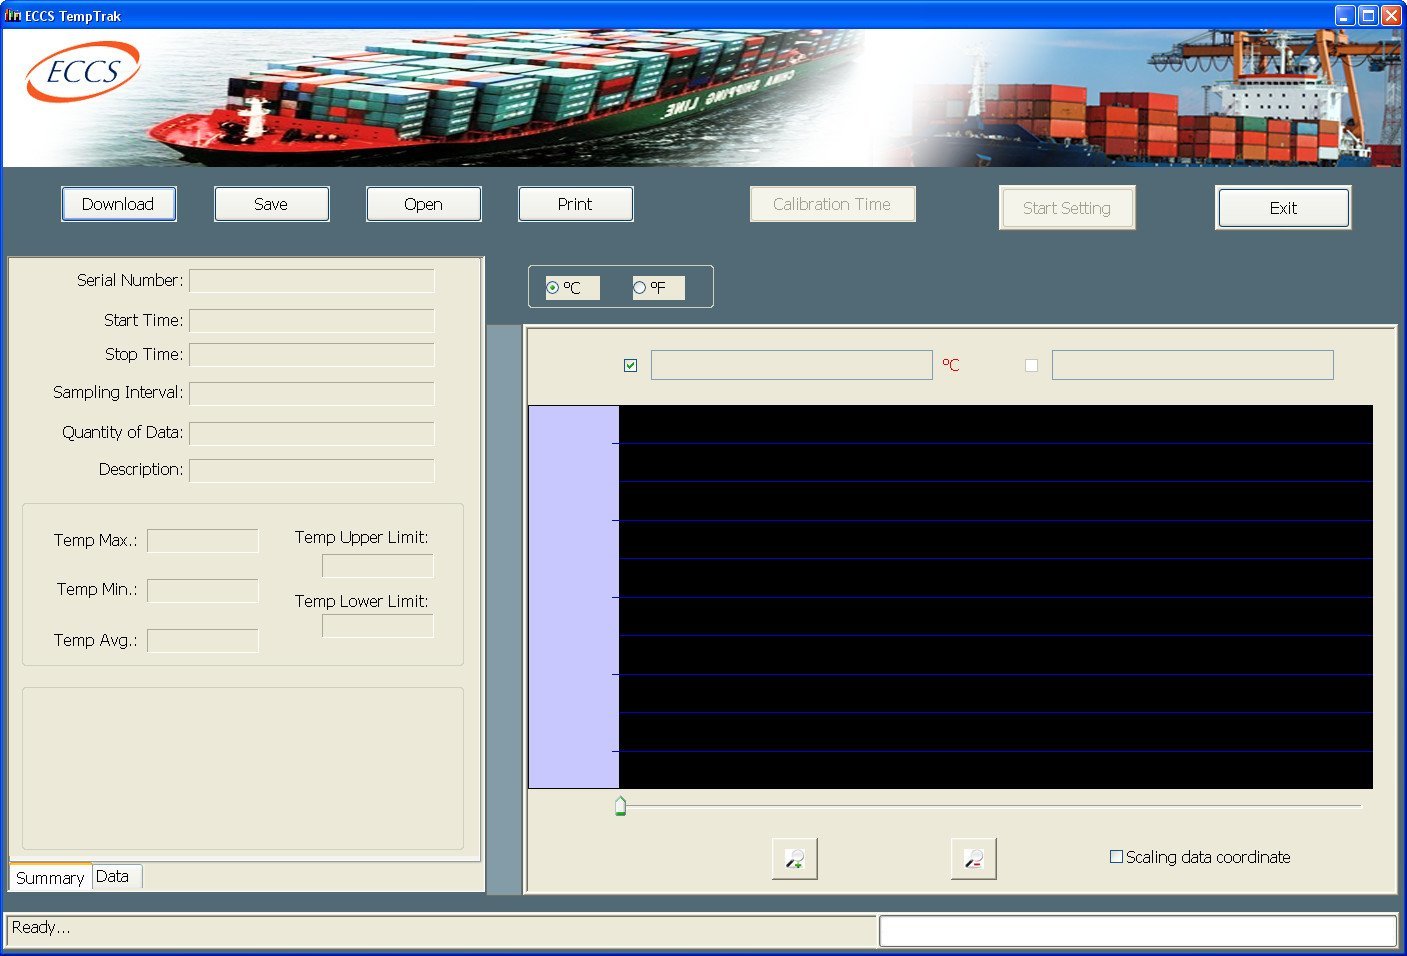Maximize the ECCS TempTrak window
The image size is (1407, 956).
click(1368, 15)
